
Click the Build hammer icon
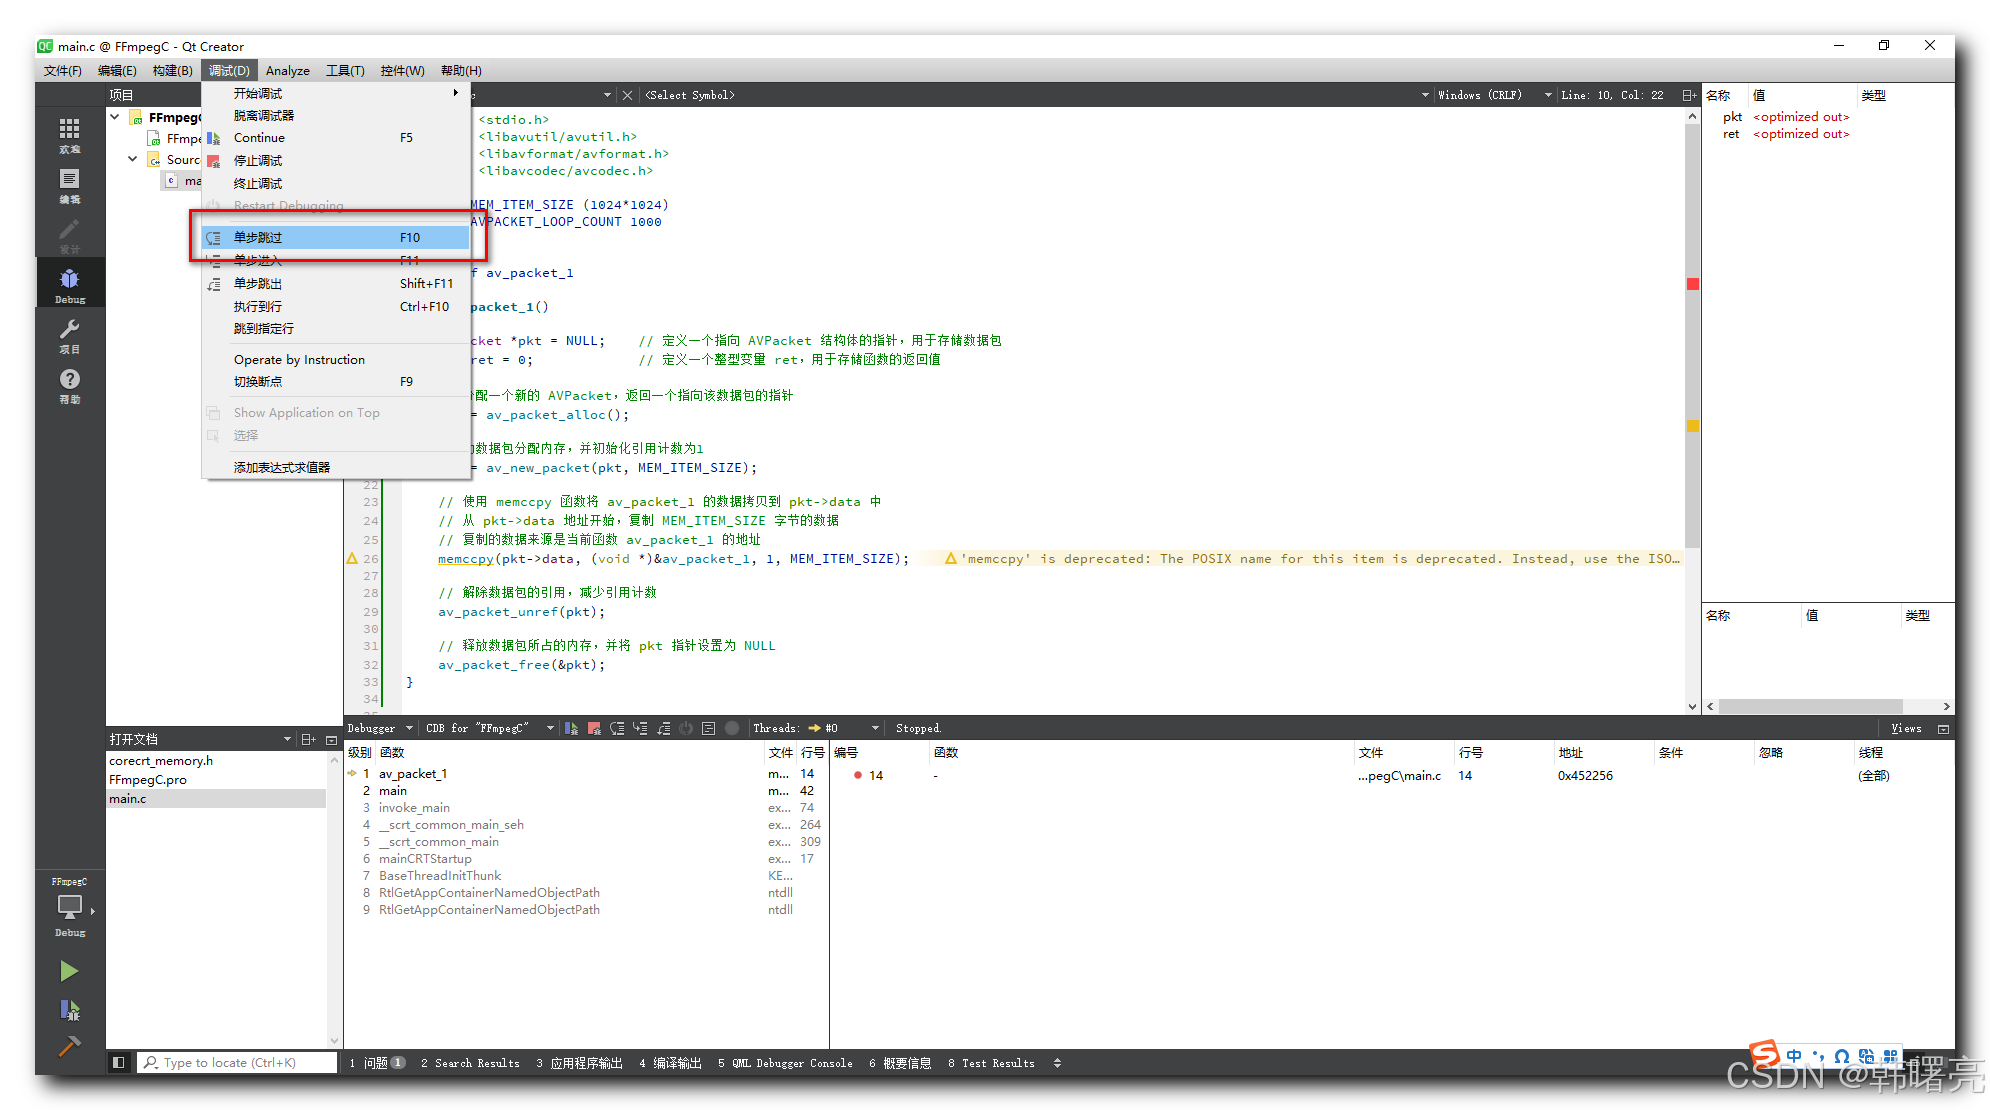pyautogui.click(x=69, y=1046)
